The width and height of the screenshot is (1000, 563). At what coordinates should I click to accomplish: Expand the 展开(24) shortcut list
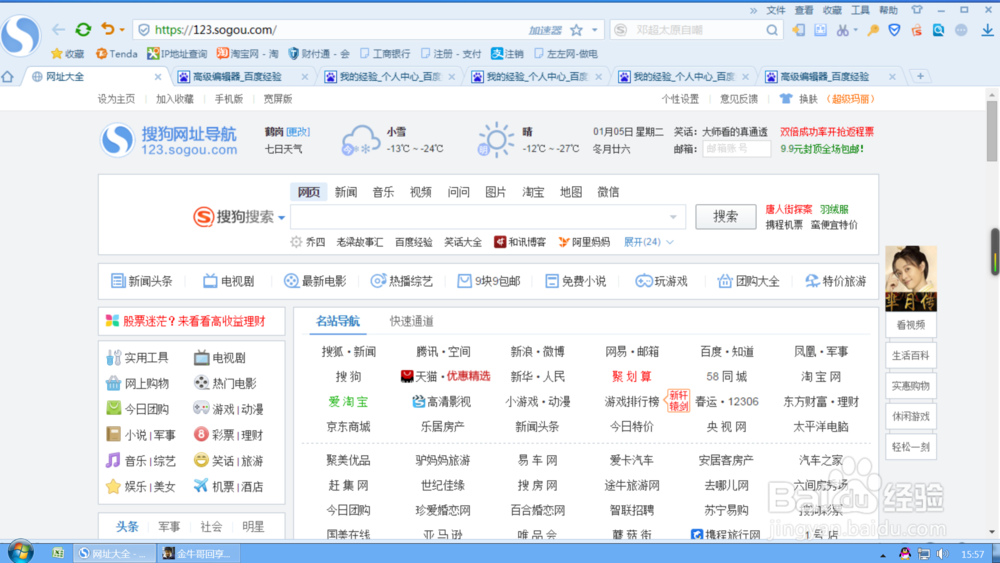point(648,242)
